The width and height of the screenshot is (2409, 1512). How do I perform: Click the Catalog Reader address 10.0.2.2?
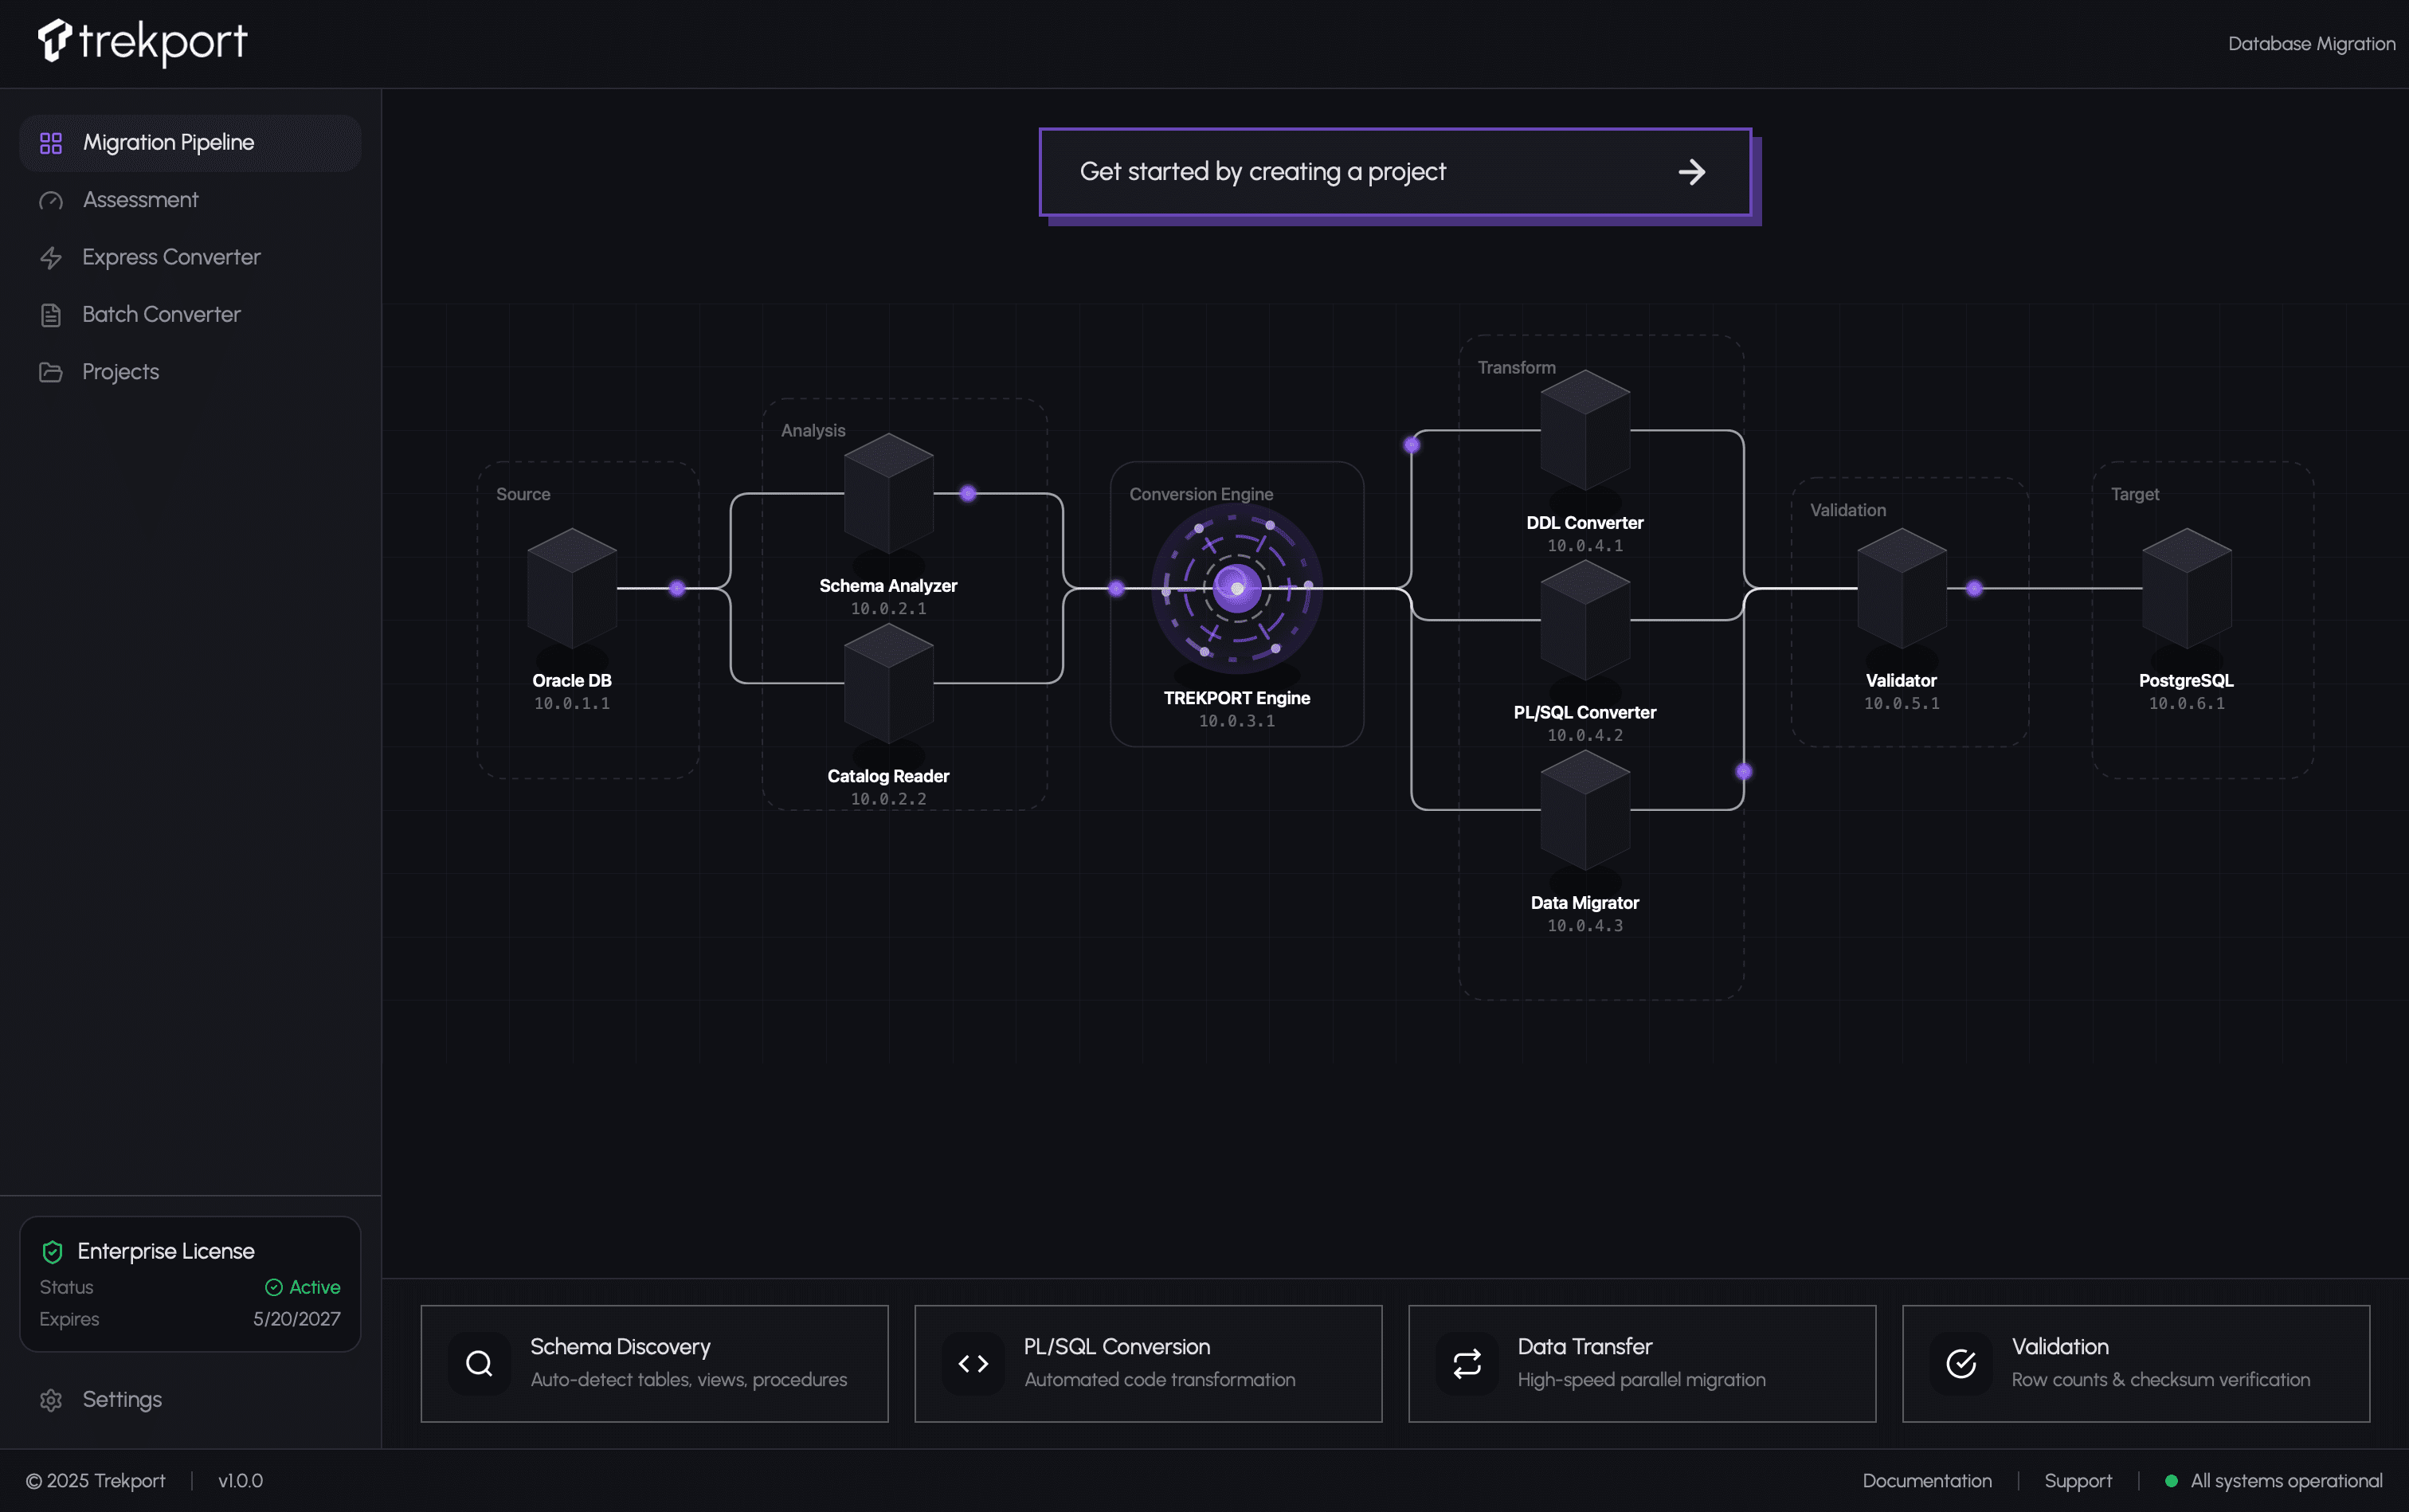pyautogui.click(x=889, y=799)
